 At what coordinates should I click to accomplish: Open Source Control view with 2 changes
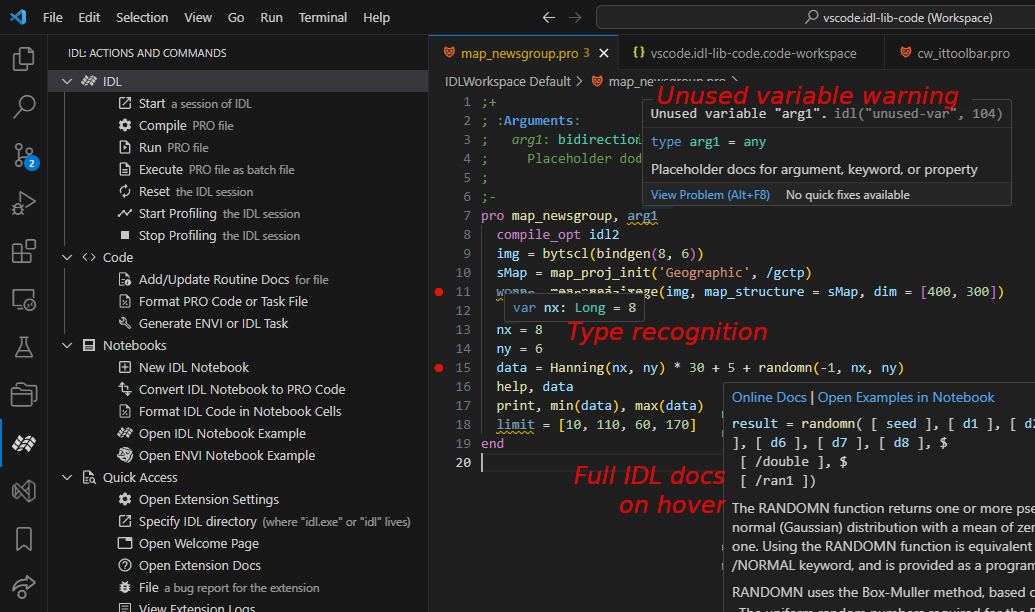pyautogui.click(x=24, y=155)
